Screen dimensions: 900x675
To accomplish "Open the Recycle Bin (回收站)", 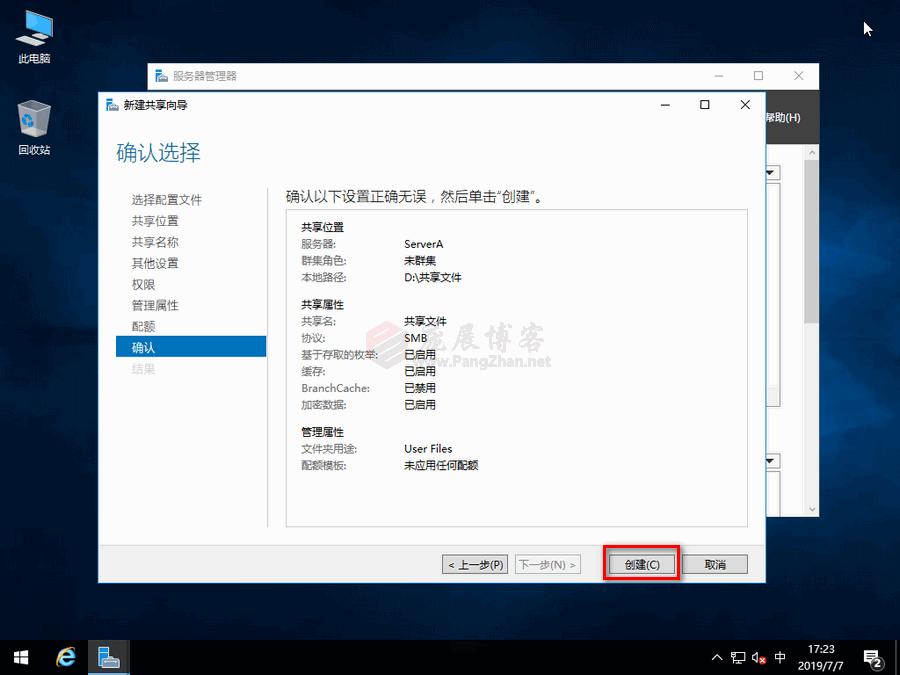I will (33, 123).
